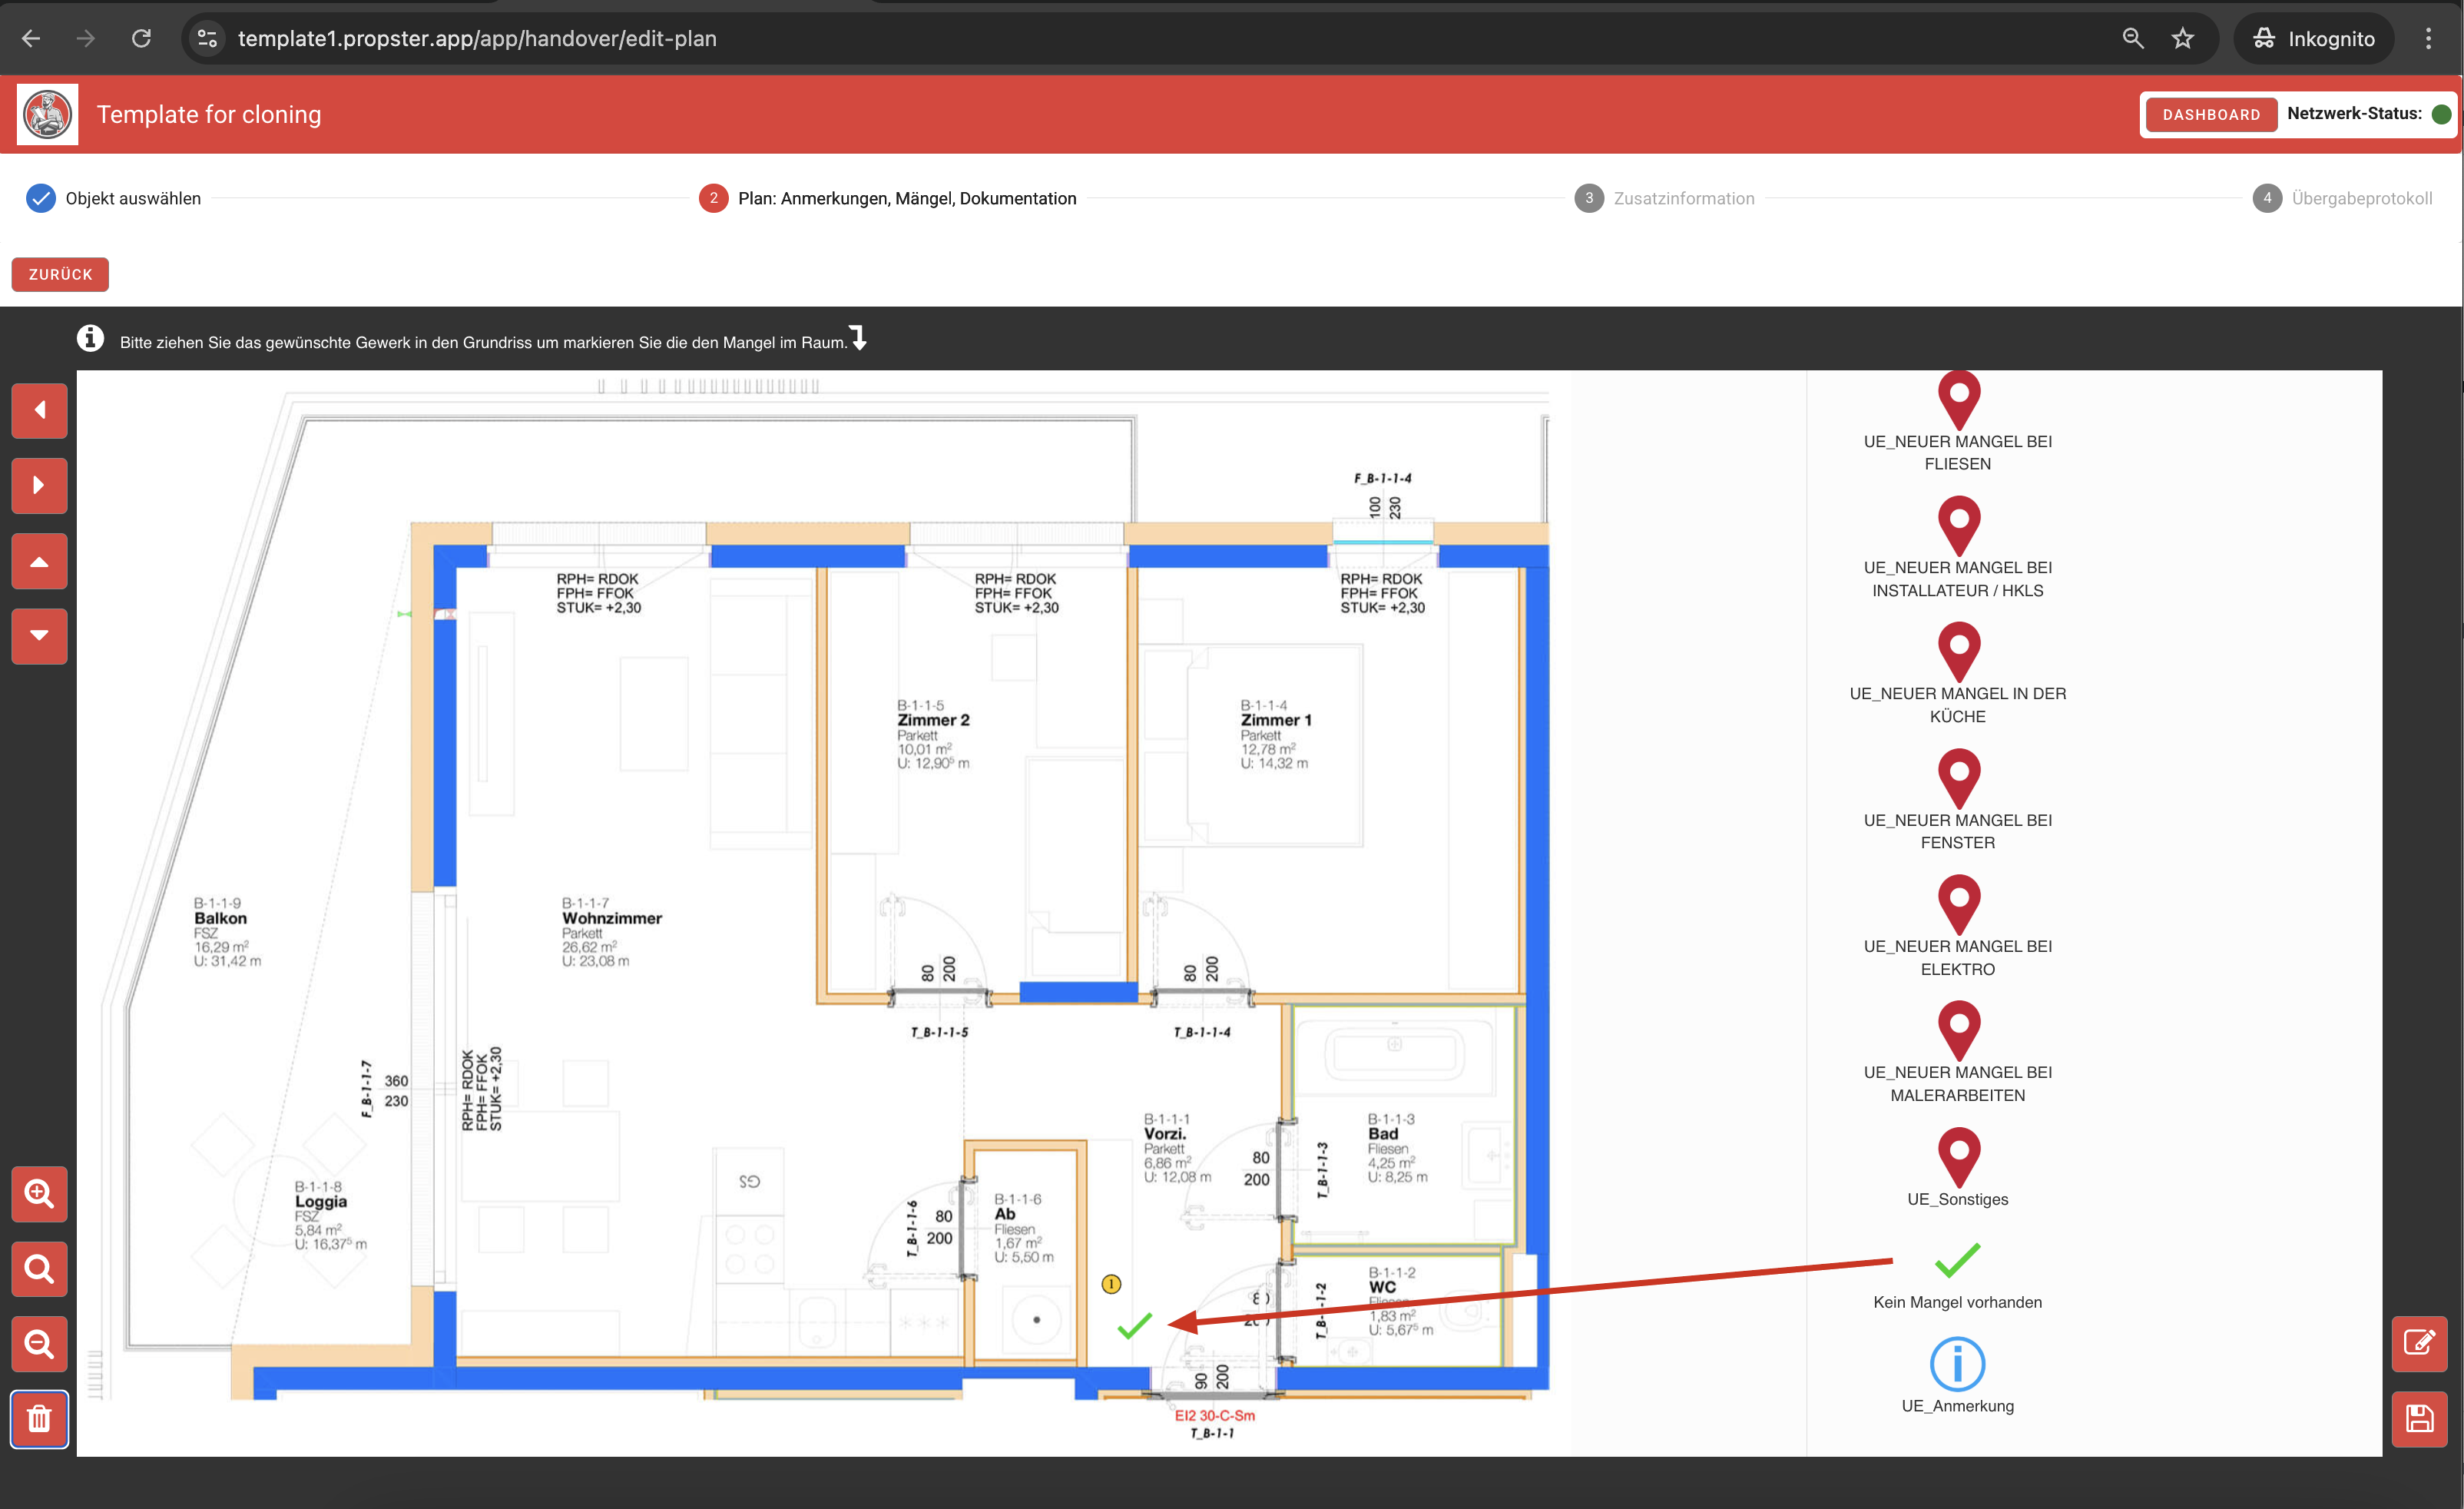This screenshot has width=2464, height=1509.
Task: Click the pan left arrow button
Action: pos(39,410)
